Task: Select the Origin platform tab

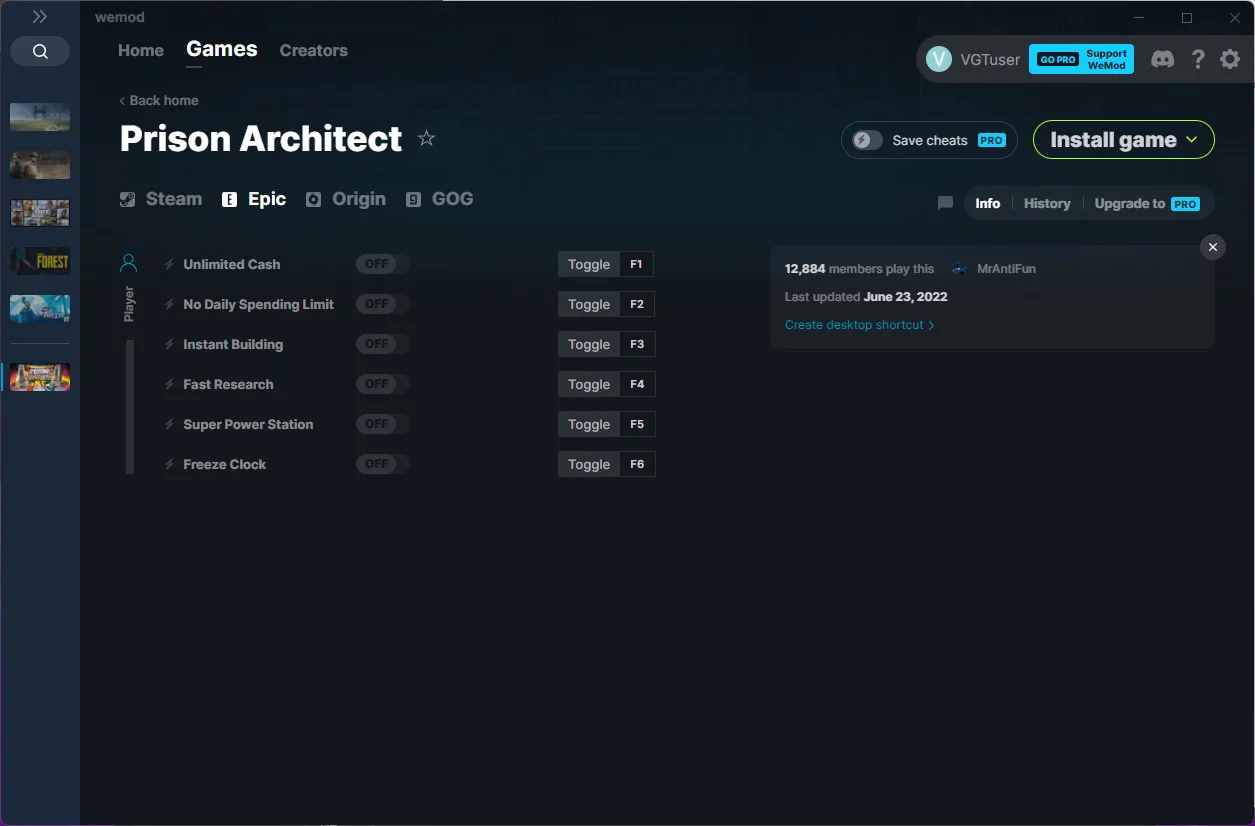Action: pos(346,199)
